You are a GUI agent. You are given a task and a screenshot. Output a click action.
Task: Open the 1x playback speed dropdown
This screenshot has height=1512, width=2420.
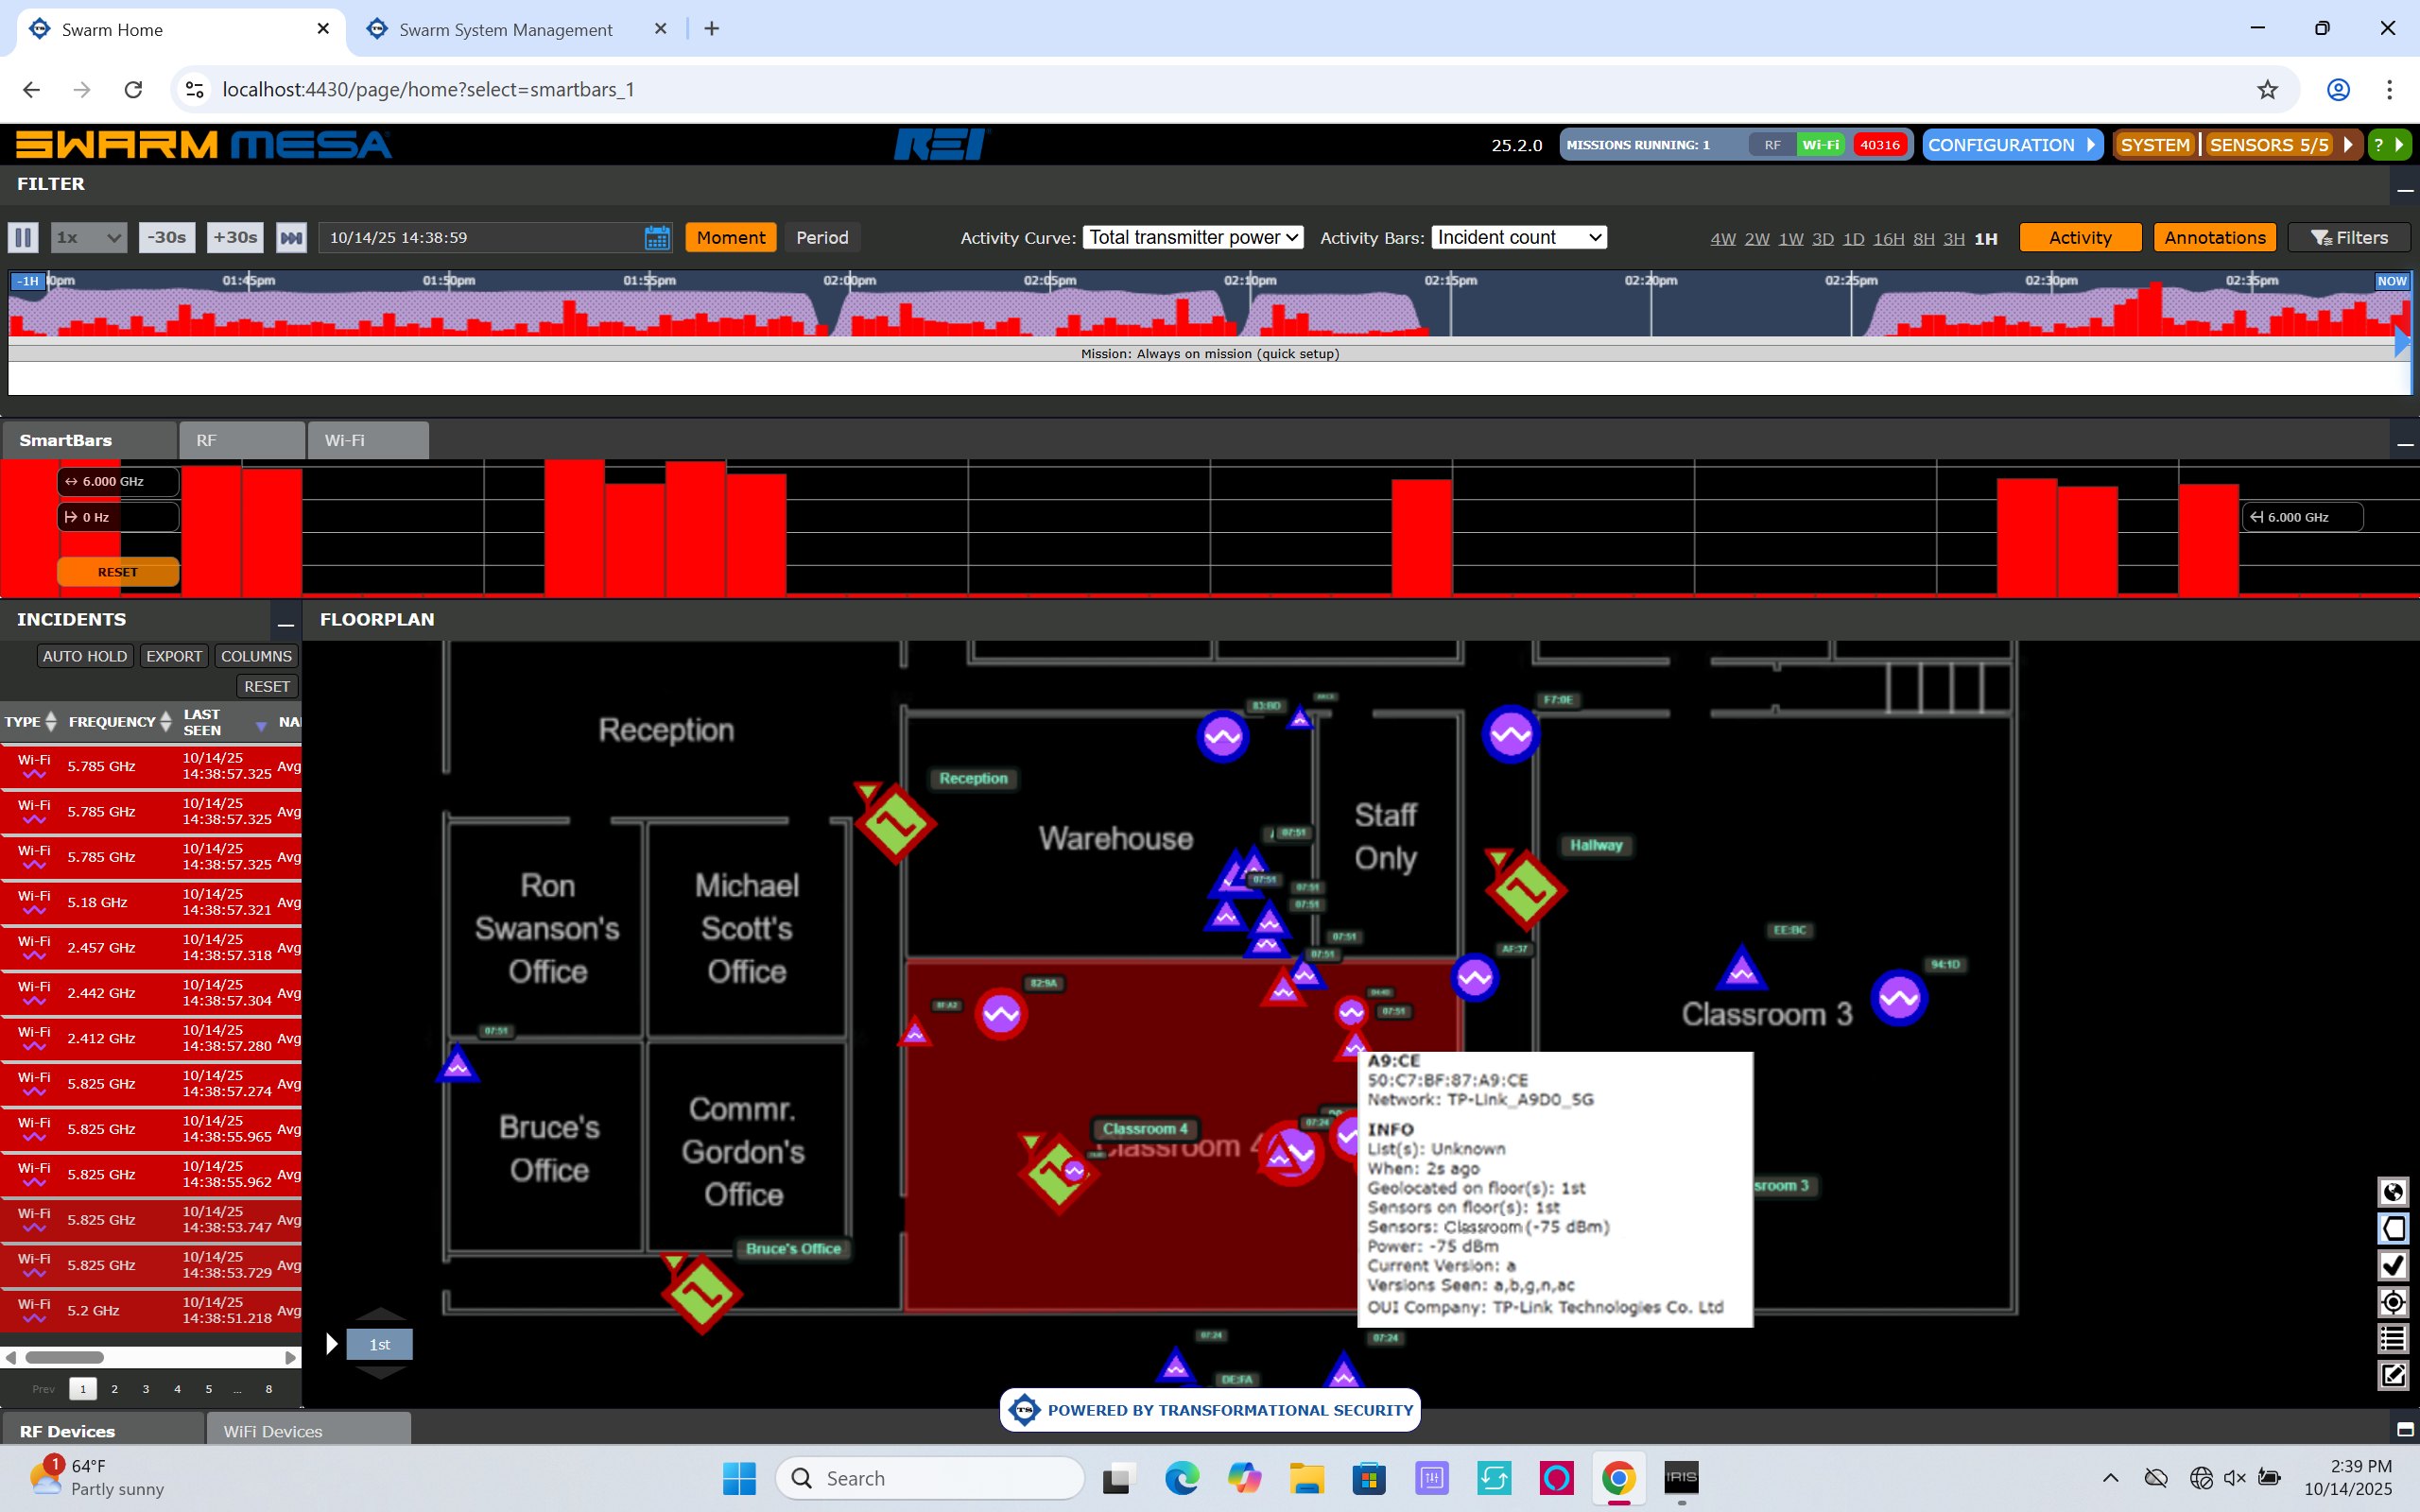point(89,238)
